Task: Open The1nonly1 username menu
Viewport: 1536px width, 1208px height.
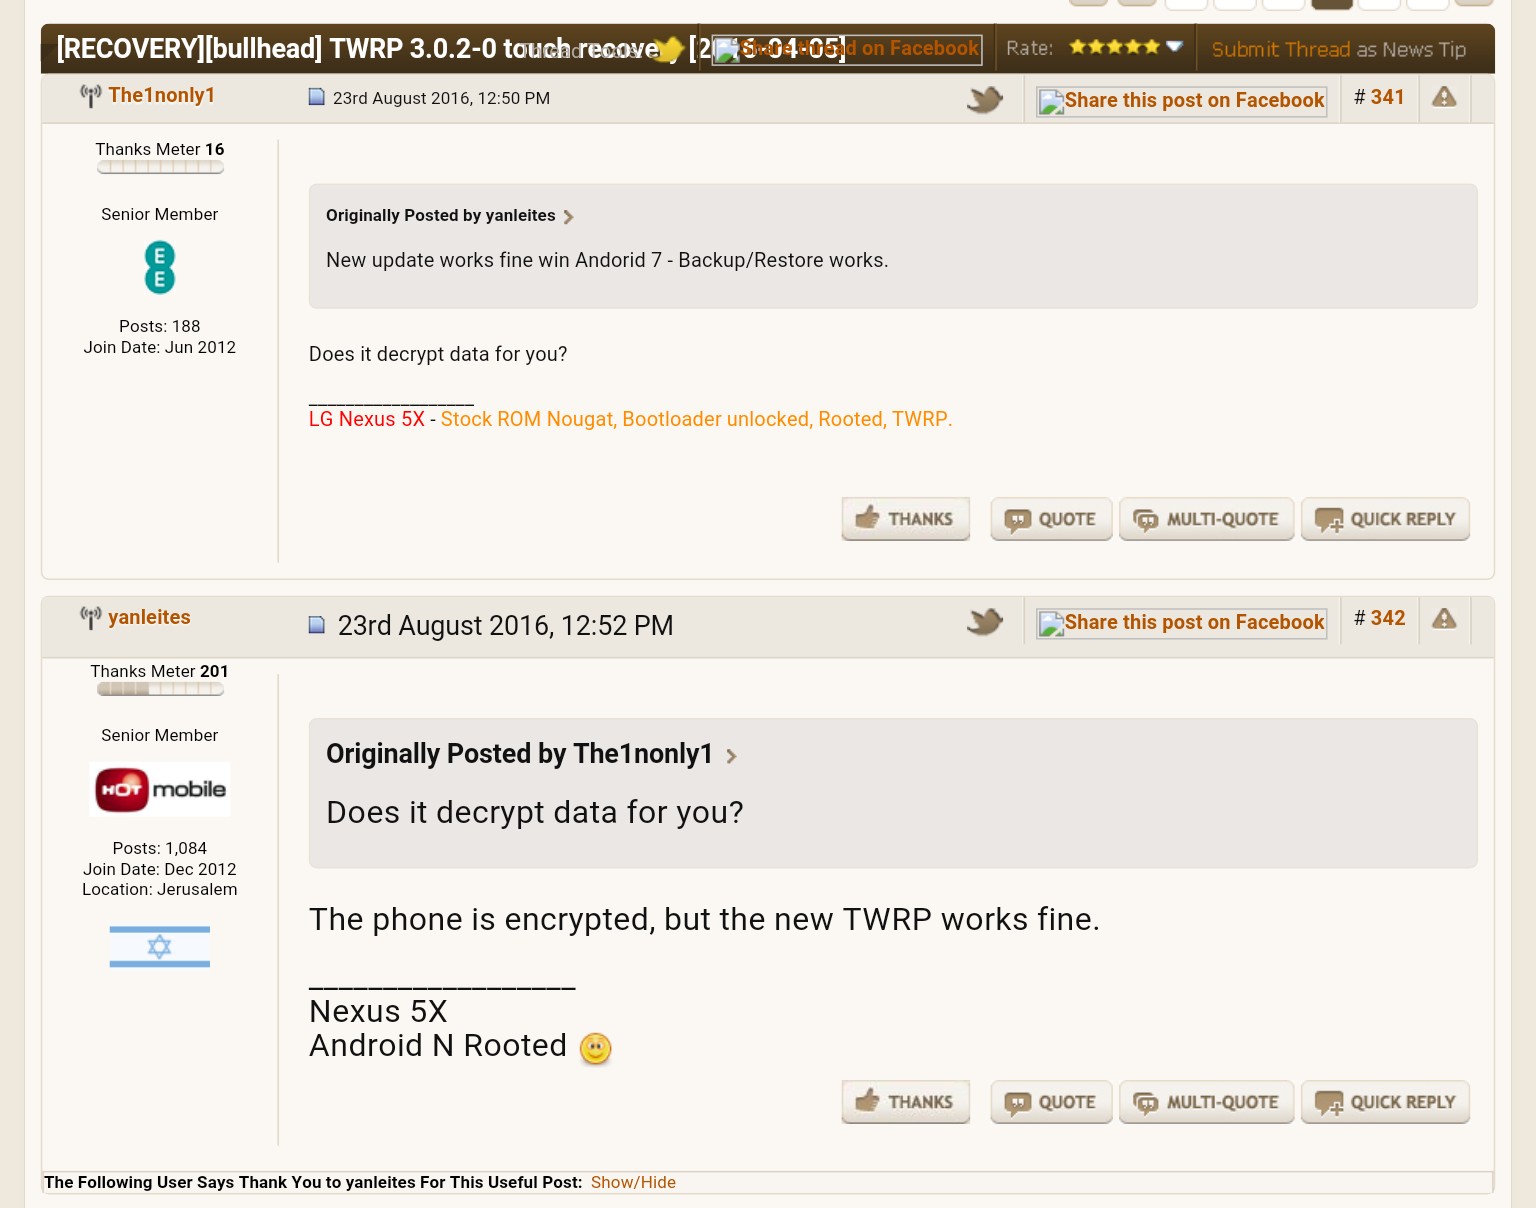Action: coord(161,95)
